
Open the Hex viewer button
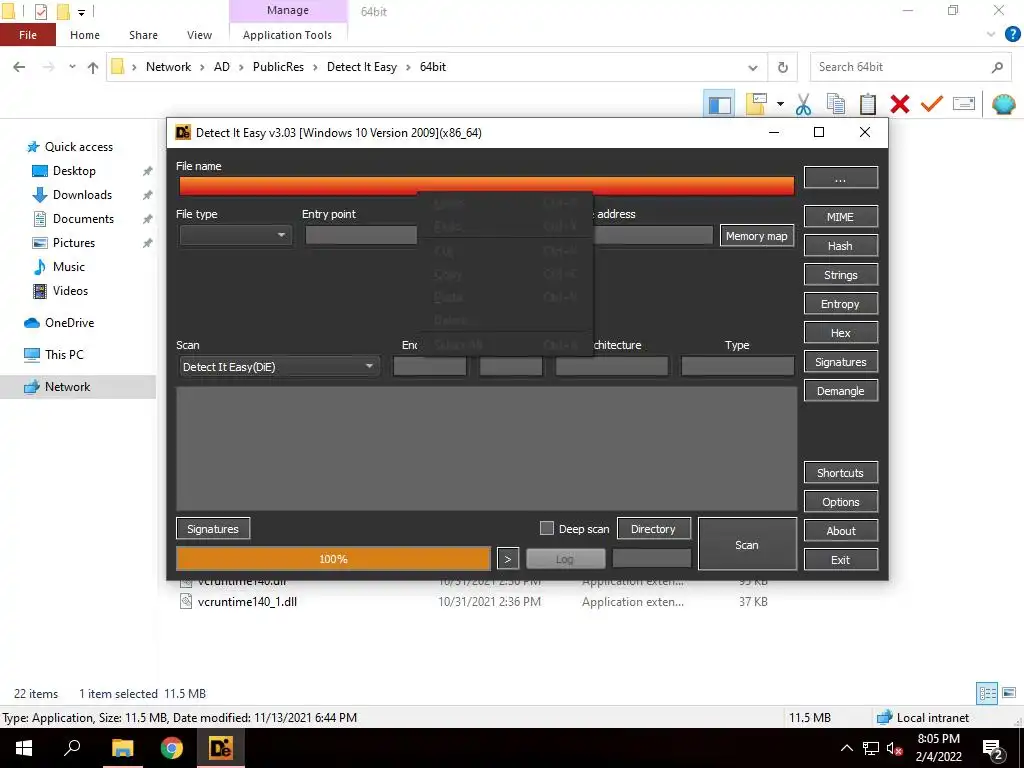pos(840,333)
